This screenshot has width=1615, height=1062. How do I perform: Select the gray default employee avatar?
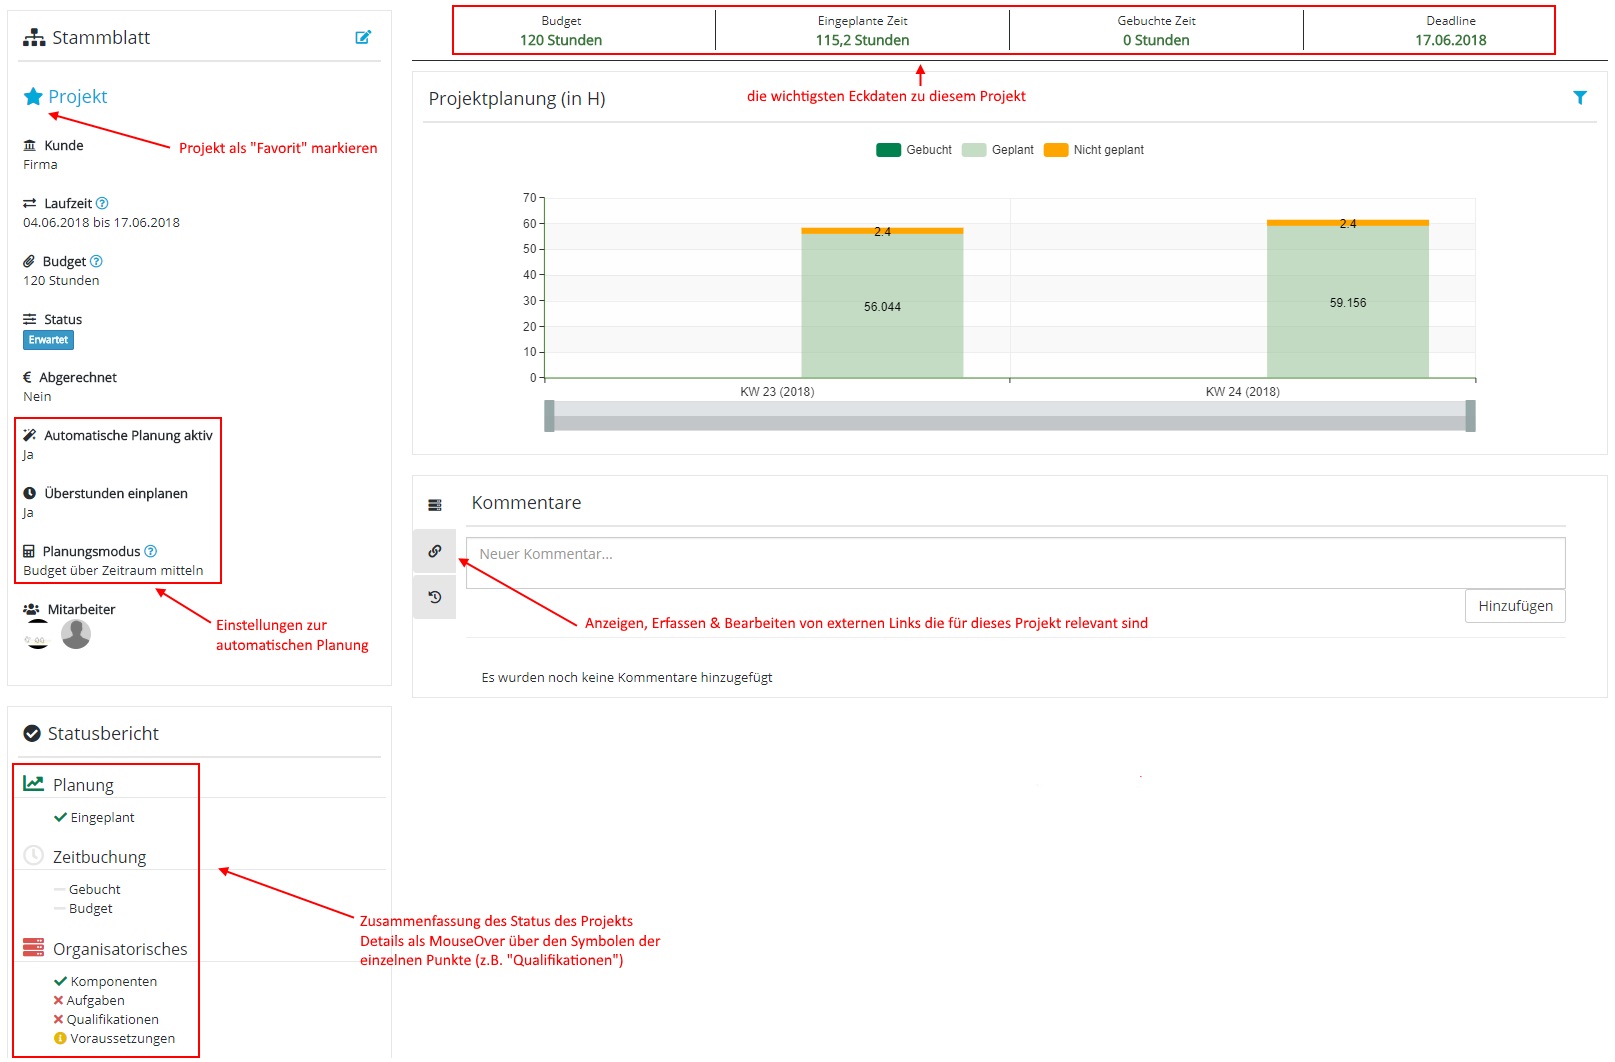tap(76, 634)
